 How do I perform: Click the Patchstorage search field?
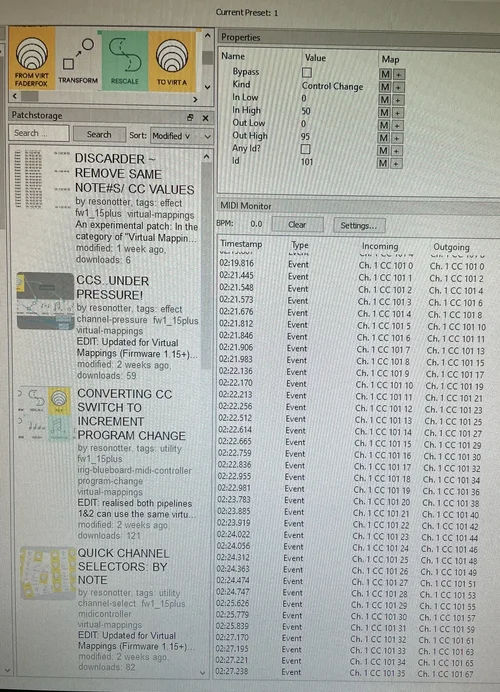[39, 133]
